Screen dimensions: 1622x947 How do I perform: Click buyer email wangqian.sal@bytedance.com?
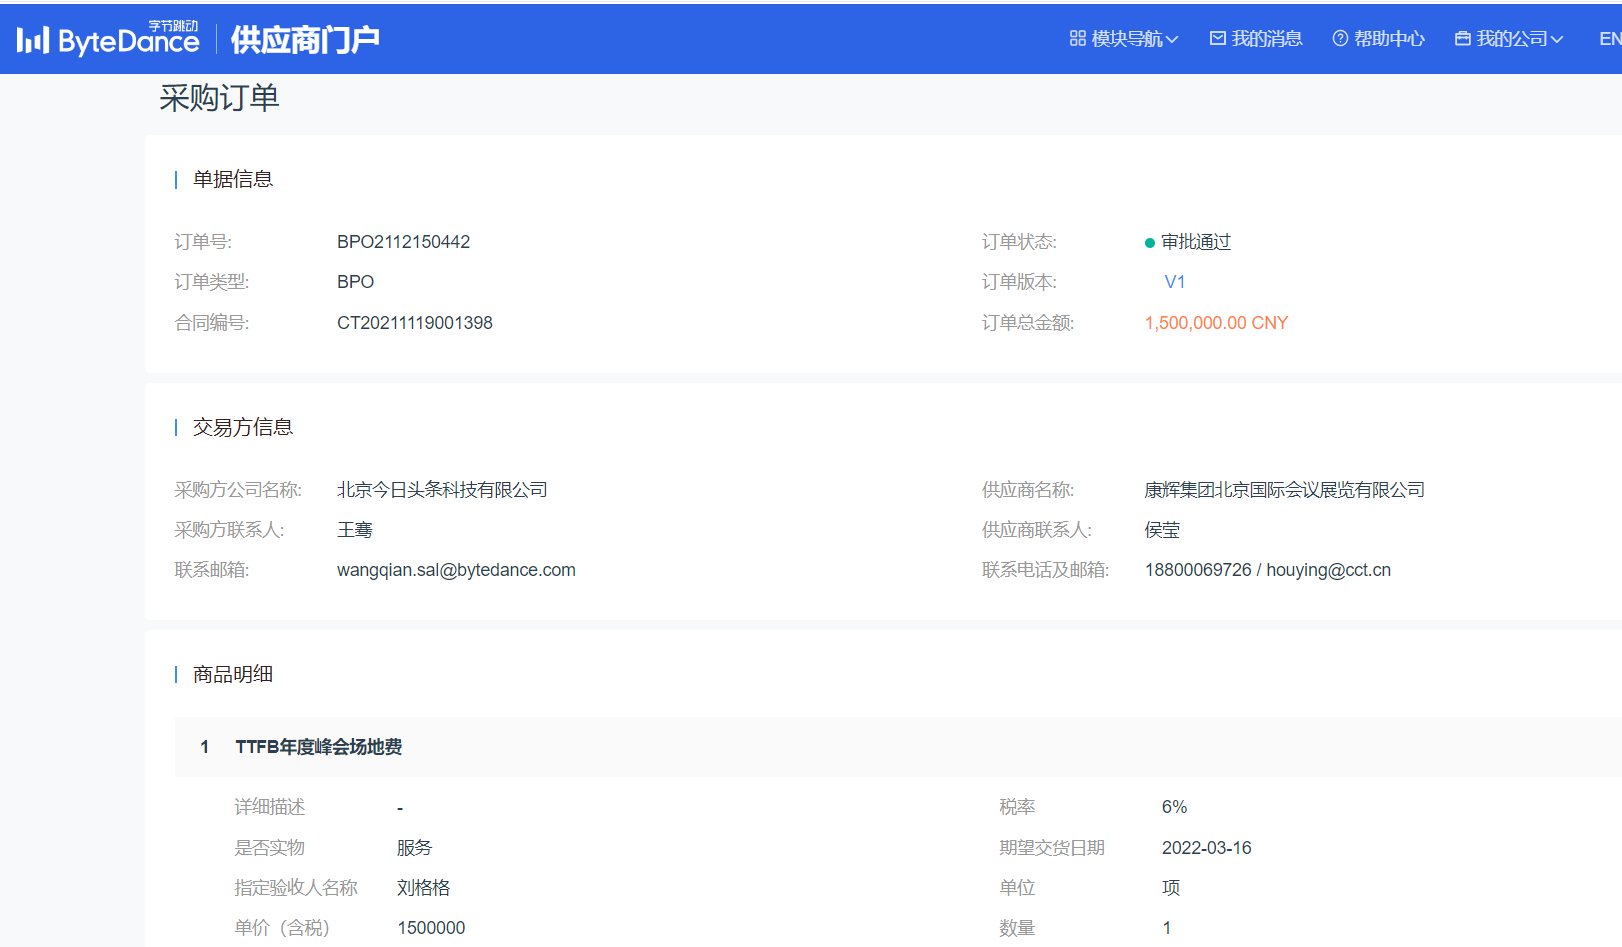(x=456, y=570)
